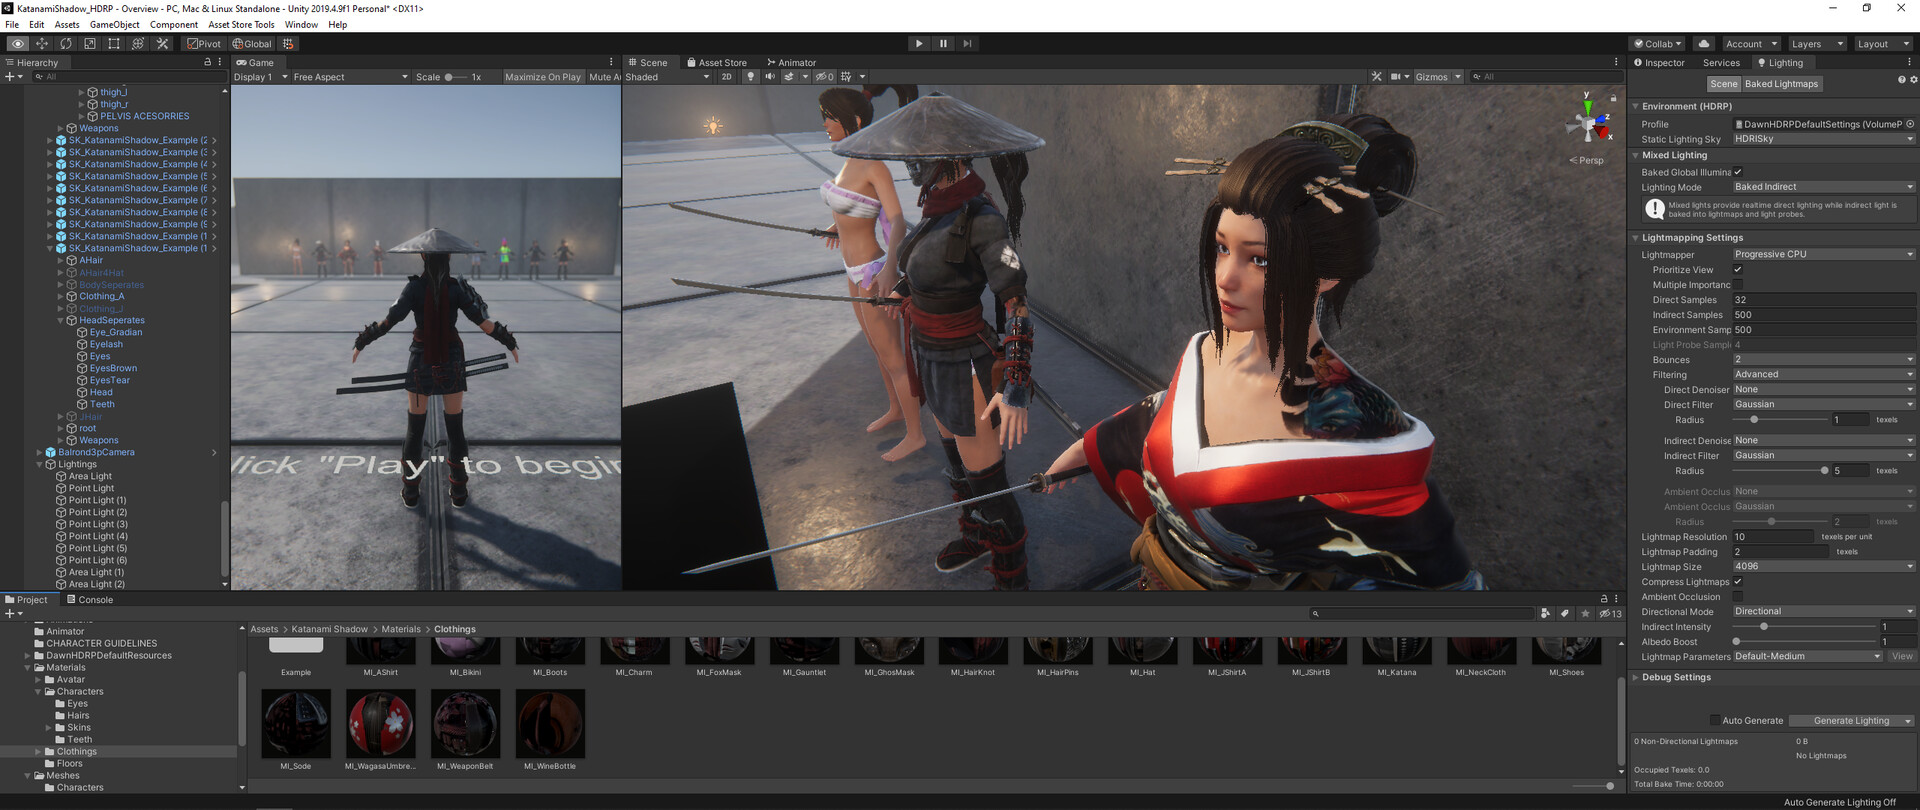Open scene view tools settings icon

tap(1377, 77)
